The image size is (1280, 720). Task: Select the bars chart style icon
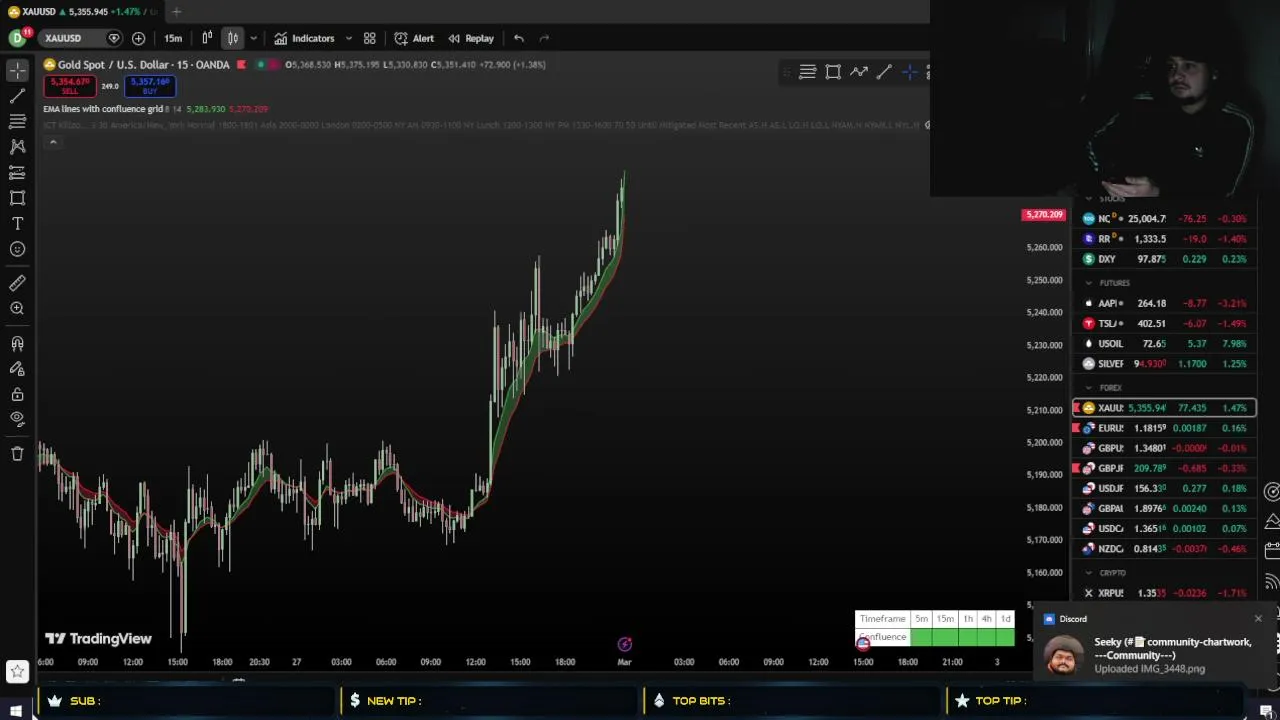(207, 38)
